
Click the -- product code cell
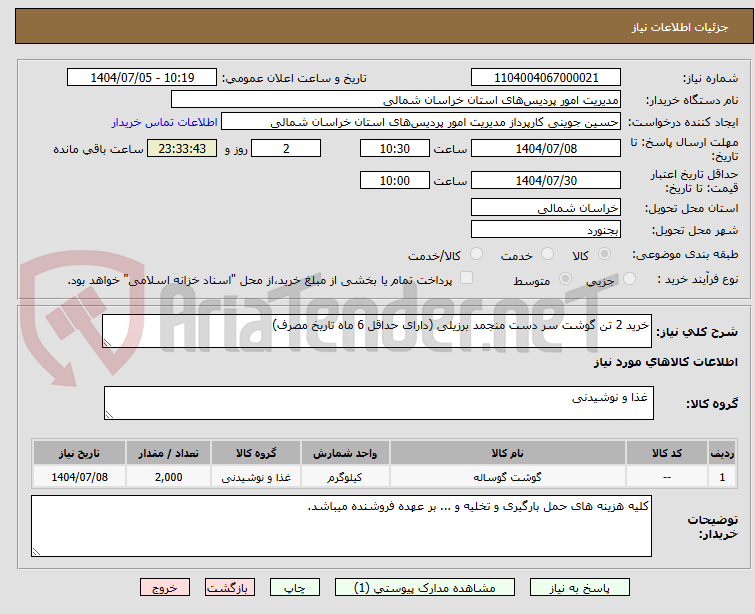(x=667, y=477)
